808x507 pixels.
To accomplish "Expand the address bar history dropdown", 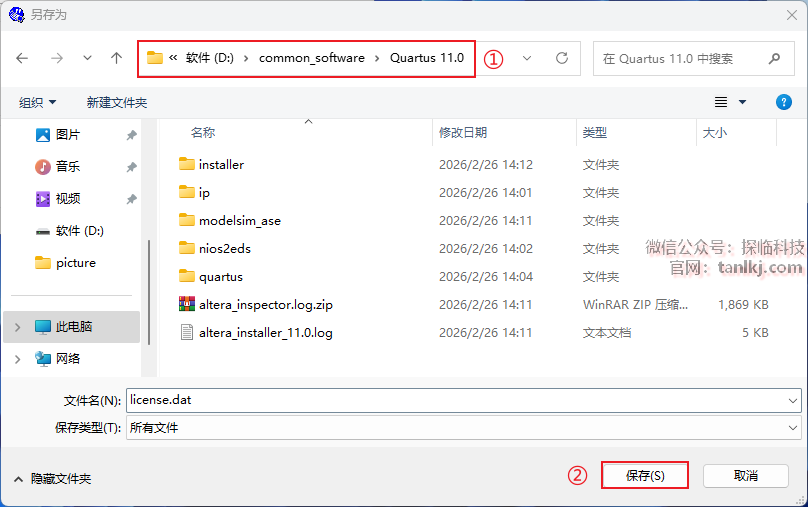I will (x=527, y=58).
